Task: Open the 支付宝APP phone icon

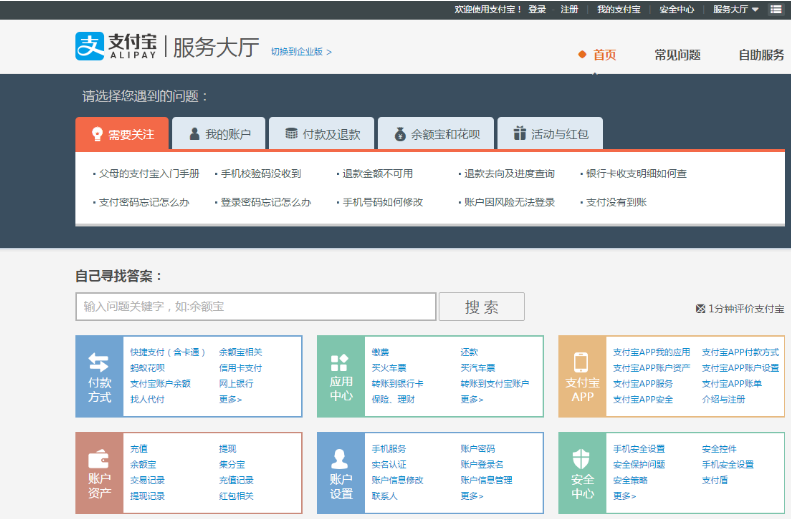Action: pyautogui.click(x=582, y=364)
